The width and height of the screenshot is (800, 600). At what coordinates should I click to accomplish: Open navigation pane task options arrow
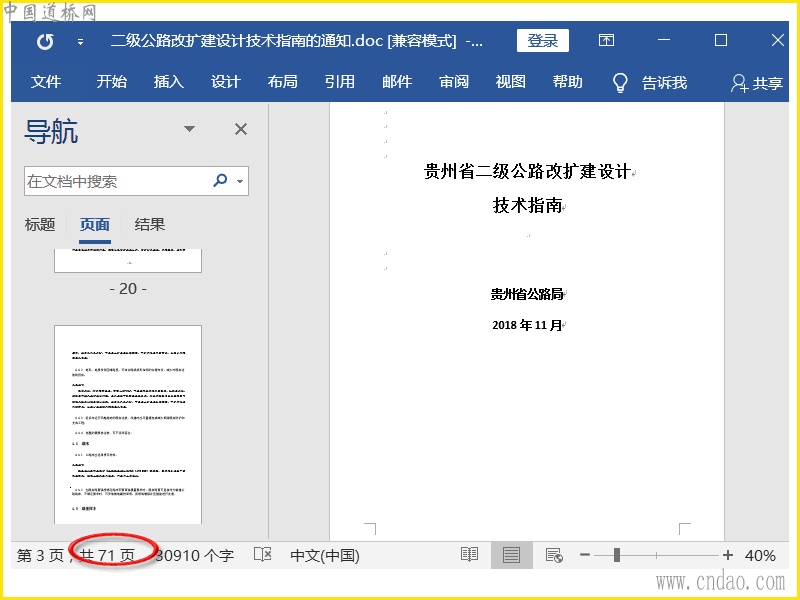coord(189,129)
